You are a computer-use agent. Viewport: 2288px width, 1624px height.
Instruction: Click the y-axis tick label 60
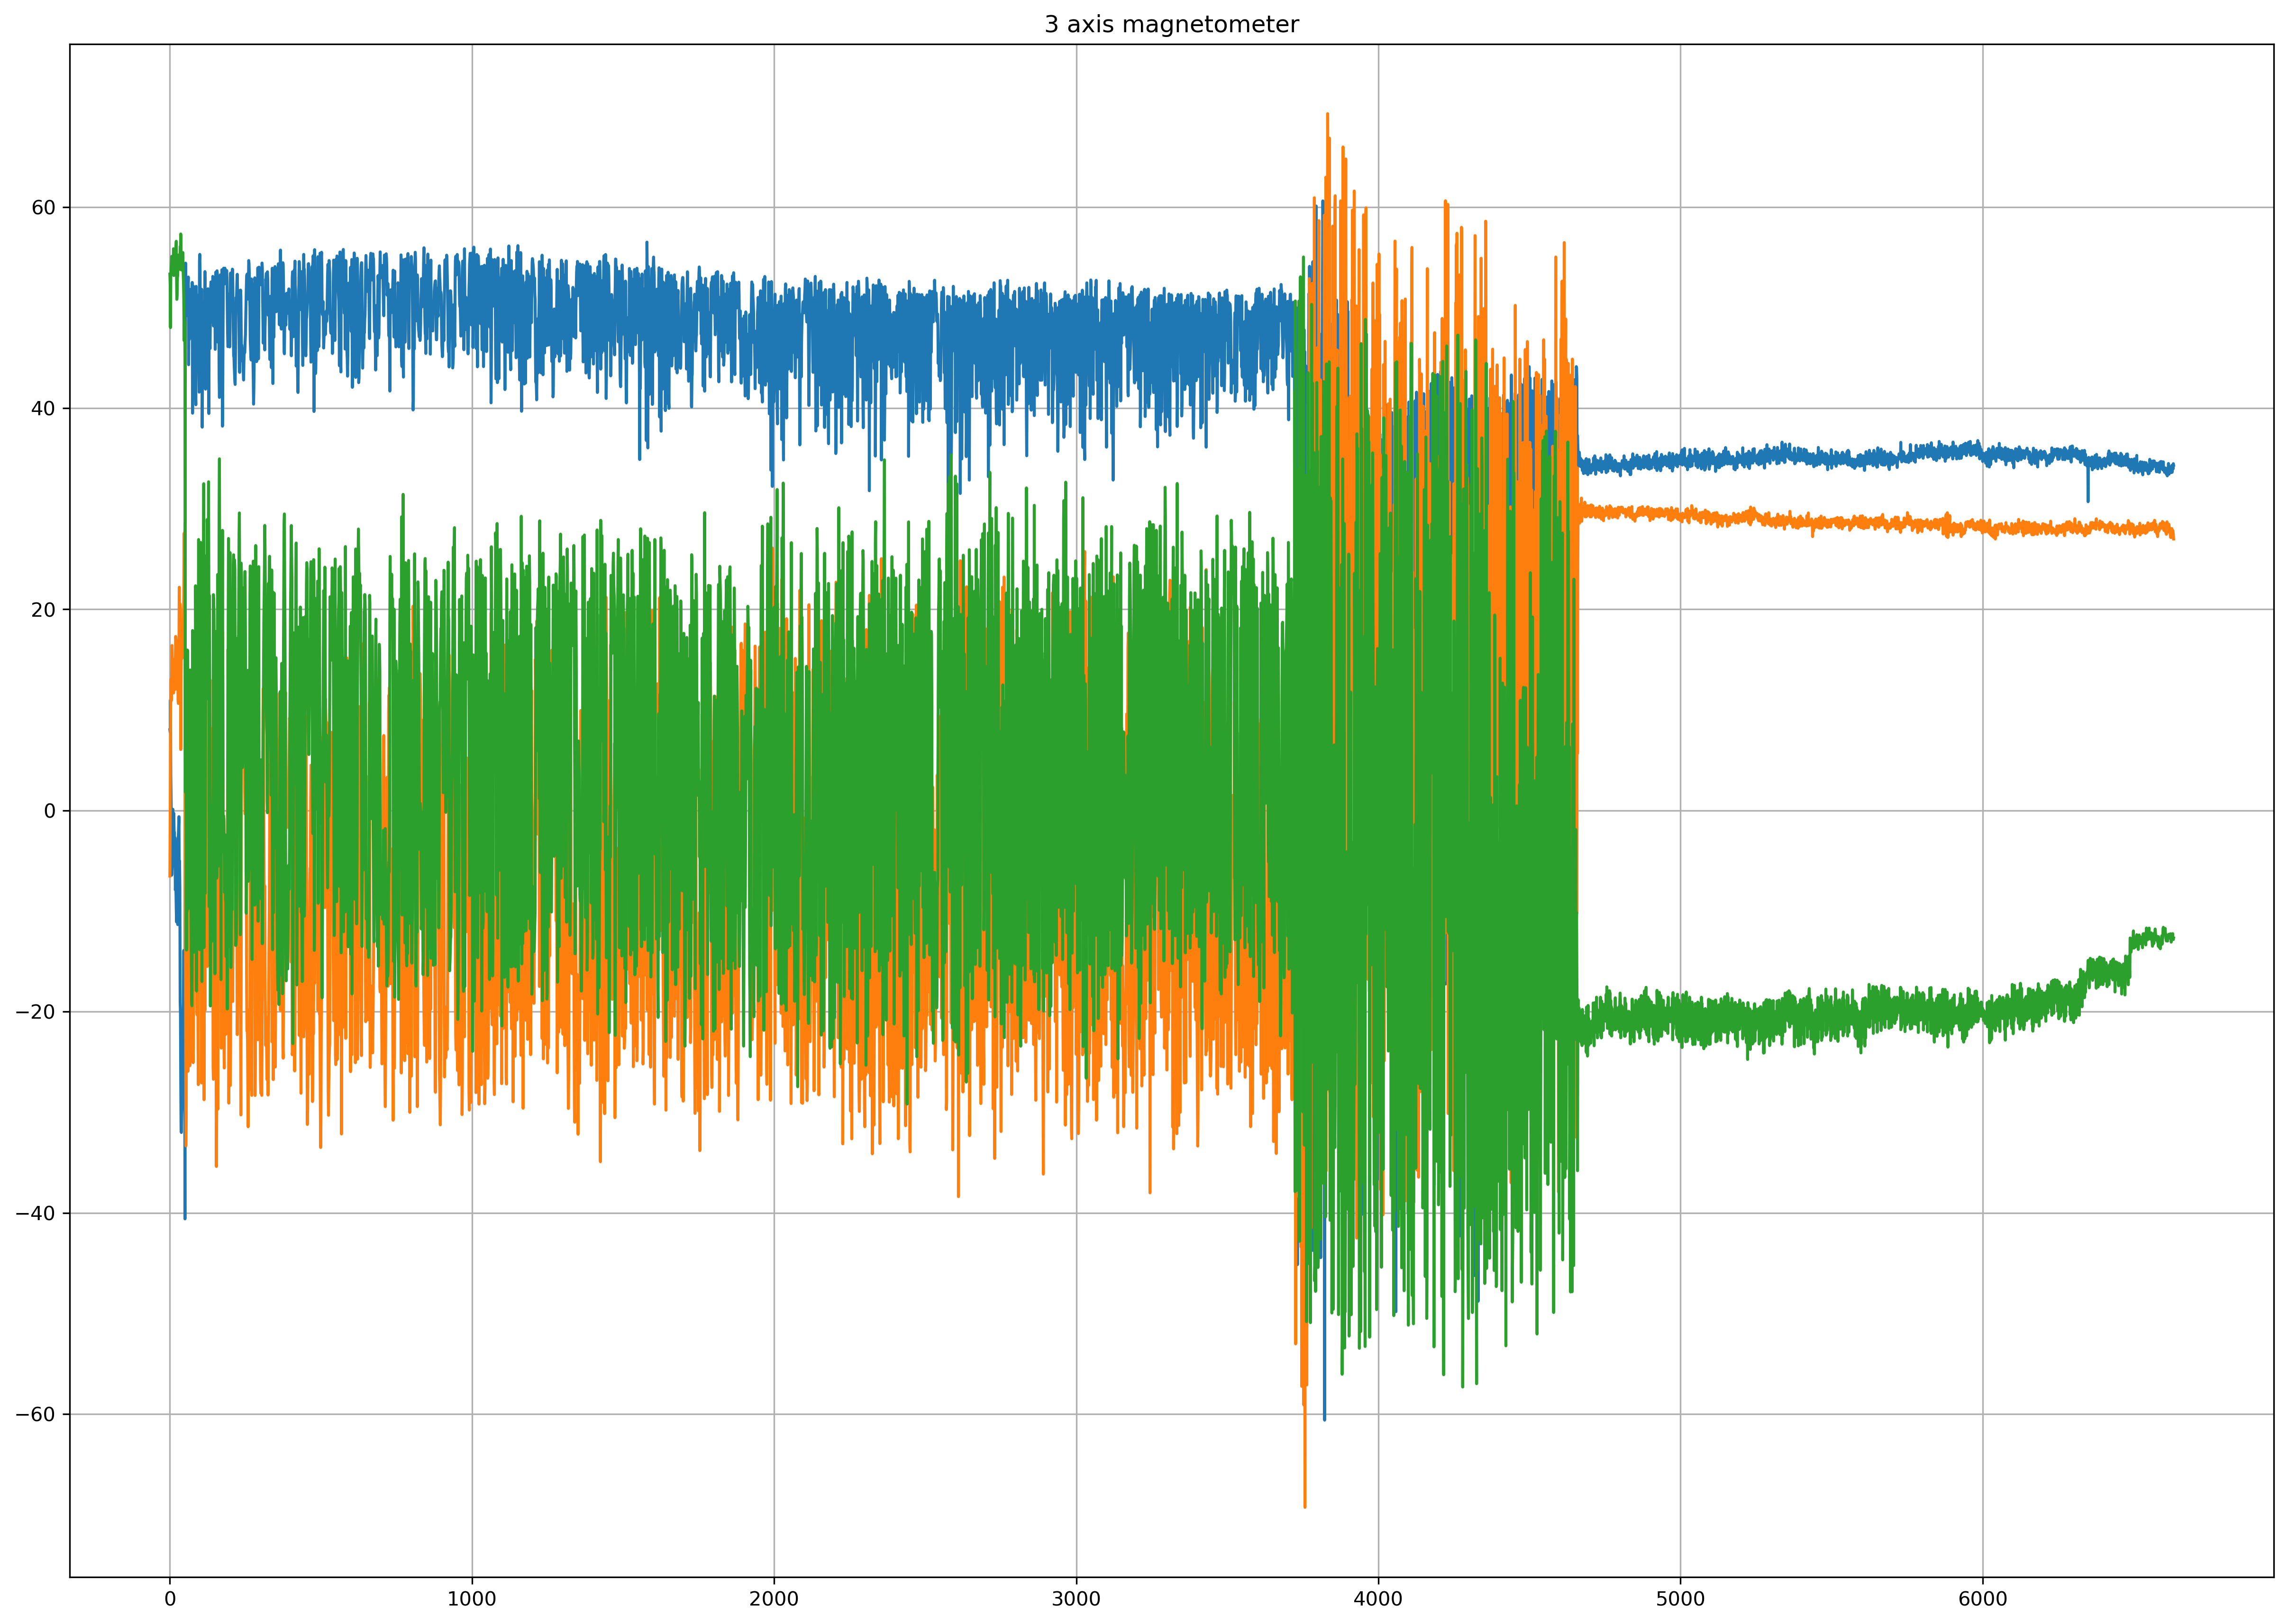coord(43,208)
